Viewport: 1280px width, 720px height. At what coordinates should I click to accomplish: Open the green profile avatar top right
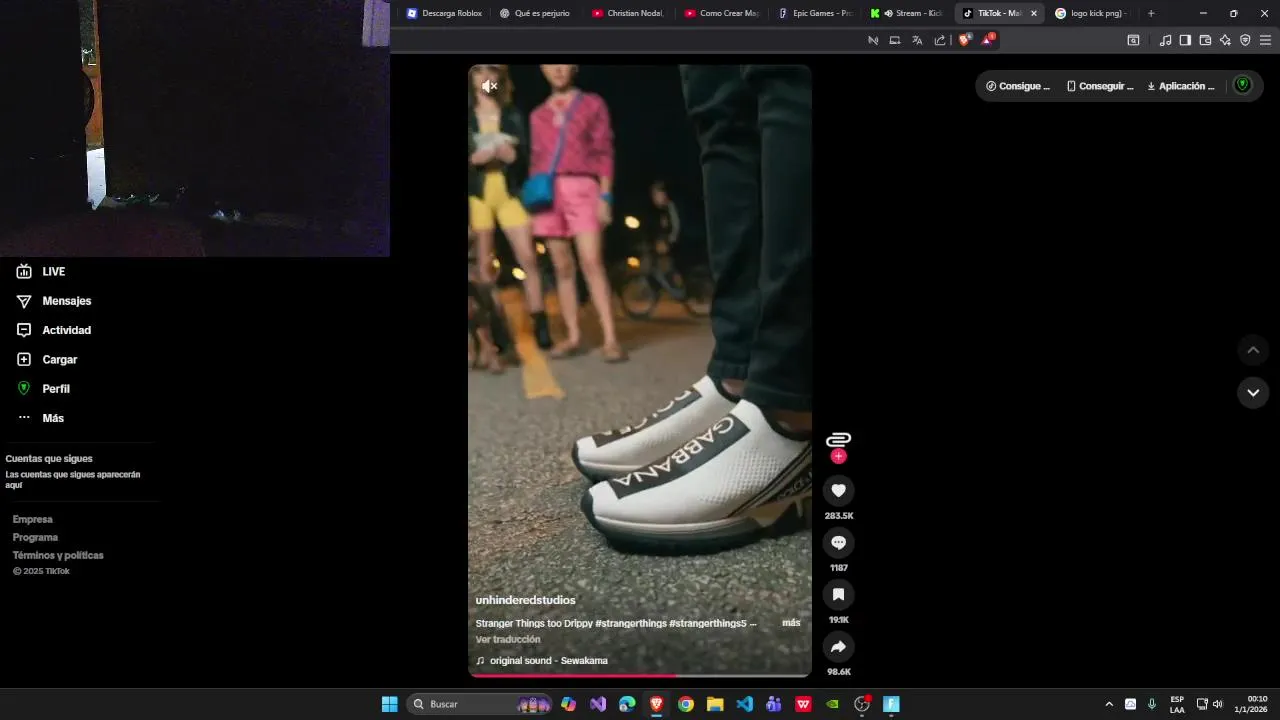1243,85
